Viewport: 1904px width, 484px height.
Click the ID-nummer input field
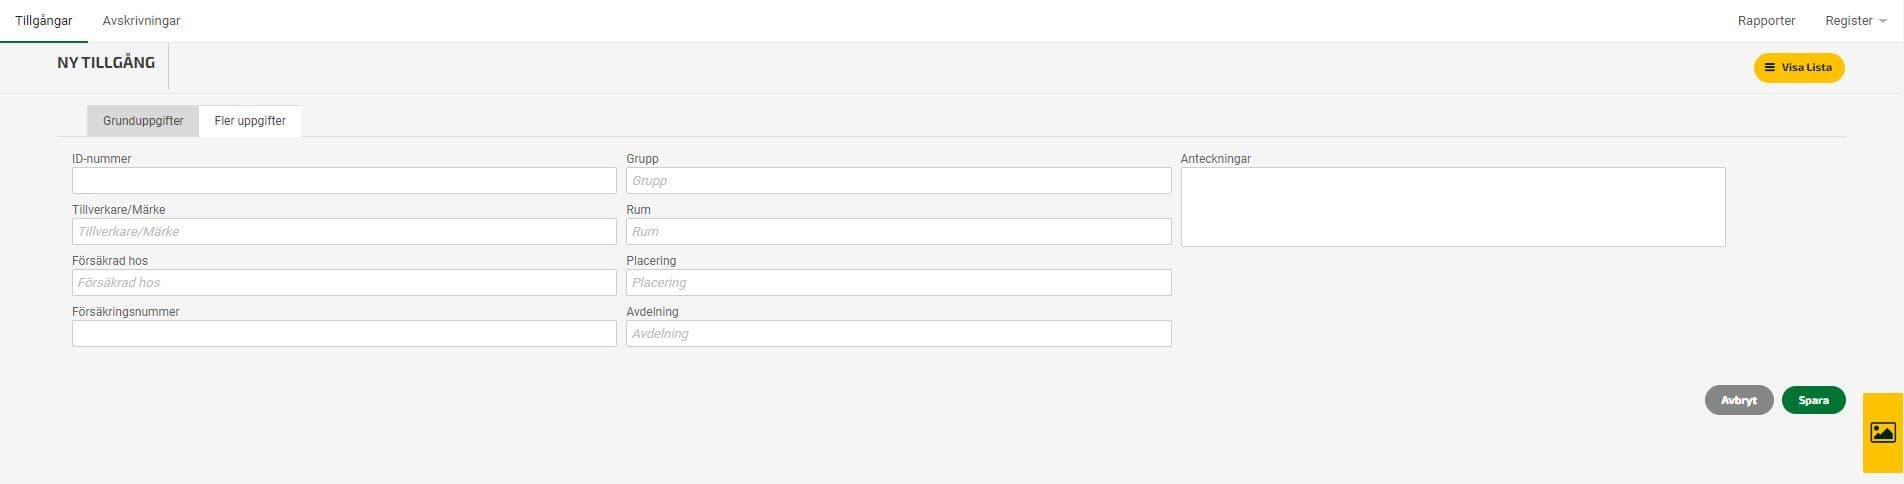coord(344,181)
